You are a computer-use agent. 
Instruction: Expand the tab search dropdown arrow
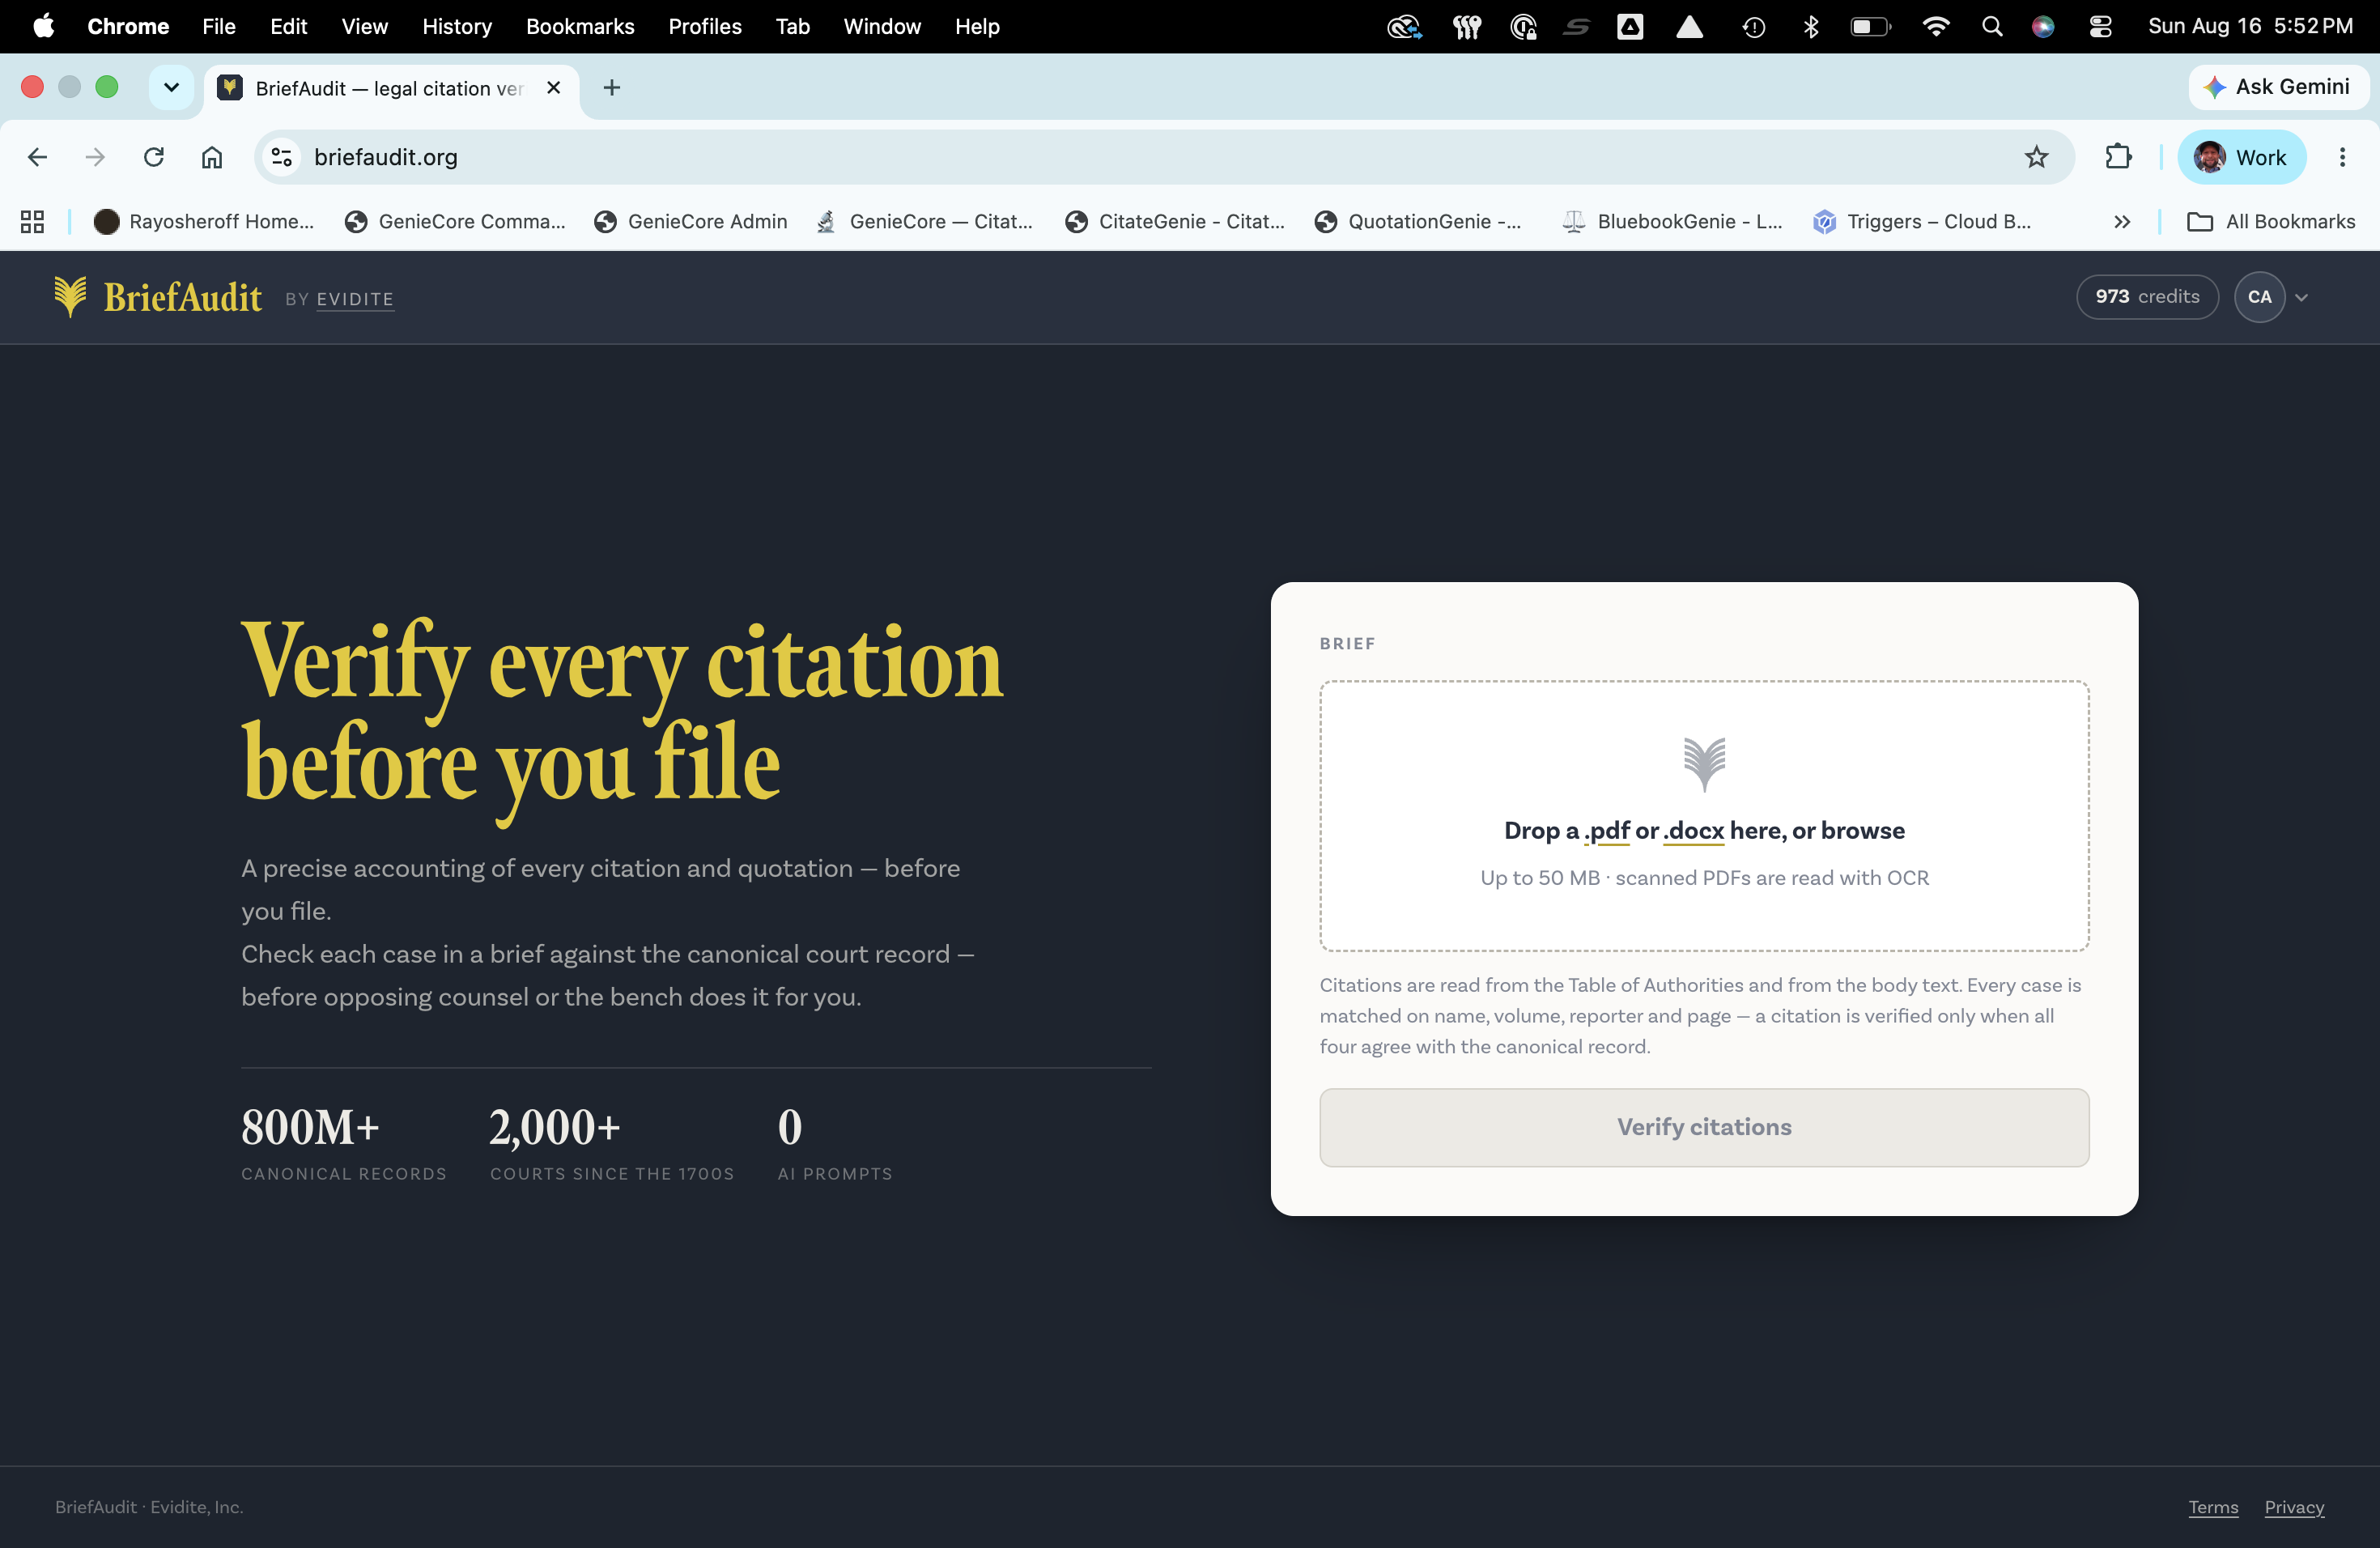(x=171, y=88)
